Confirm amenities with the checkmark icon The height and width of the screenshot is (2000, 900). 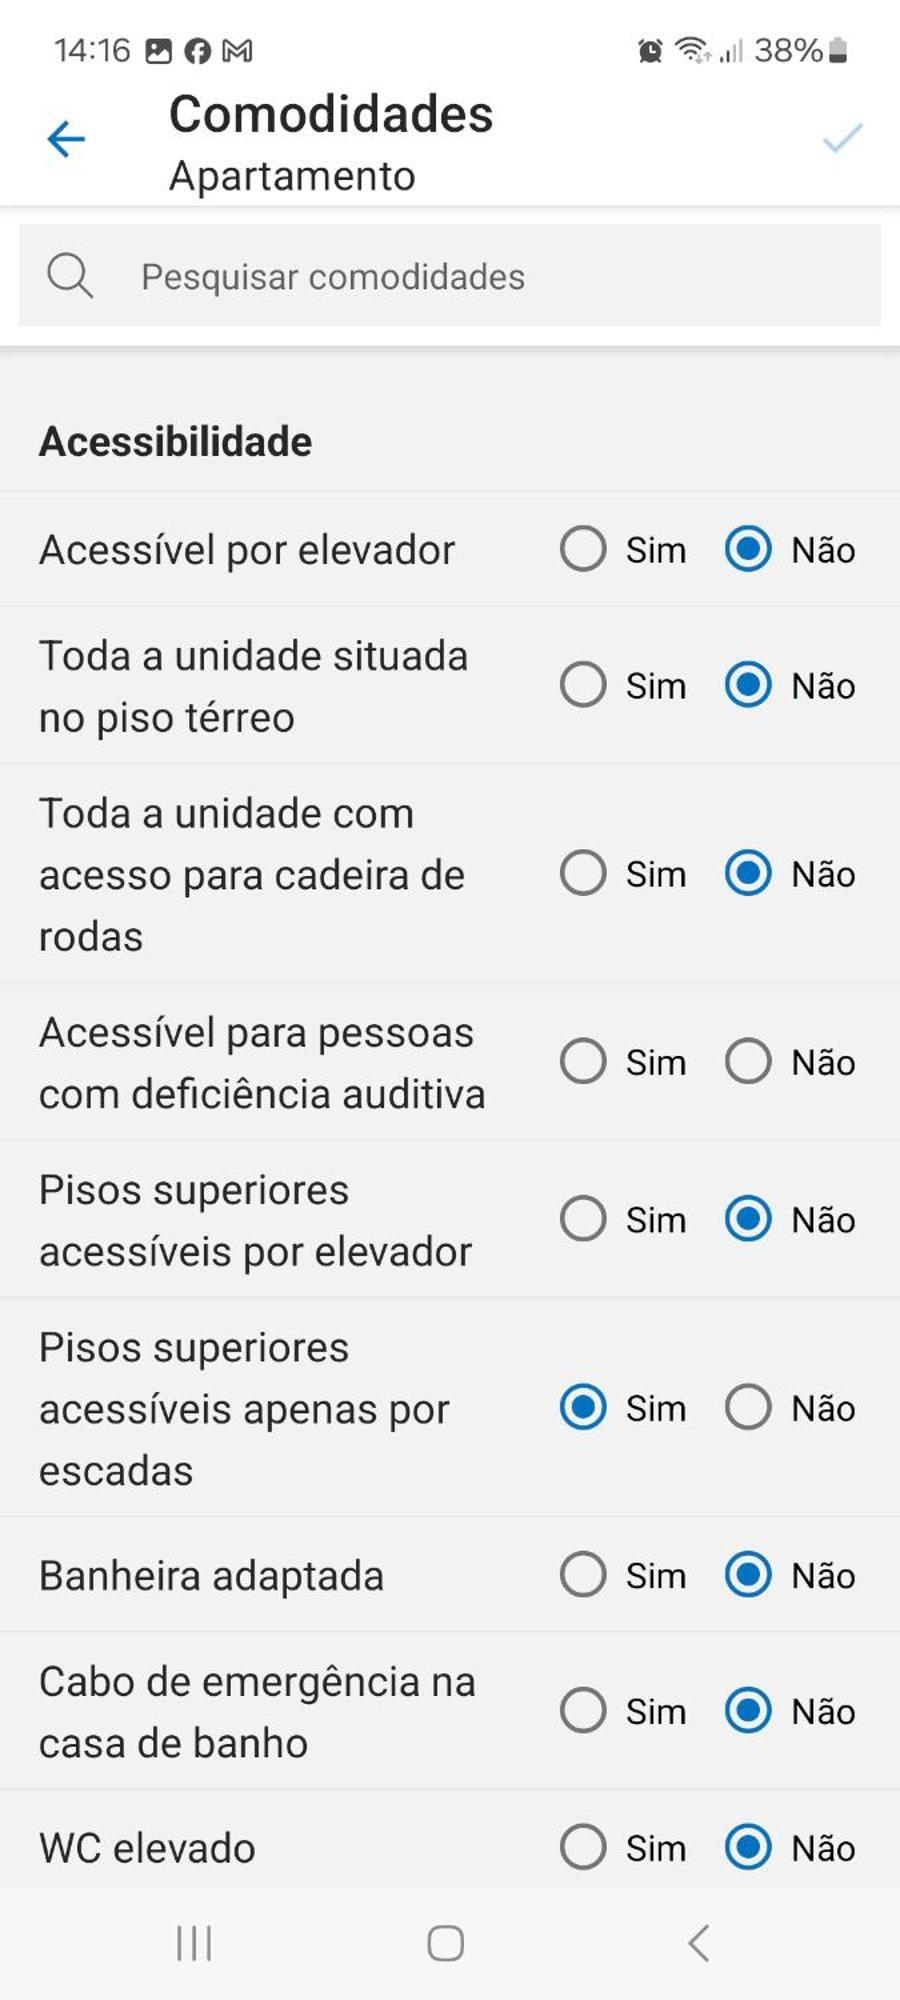coord(842,138)
